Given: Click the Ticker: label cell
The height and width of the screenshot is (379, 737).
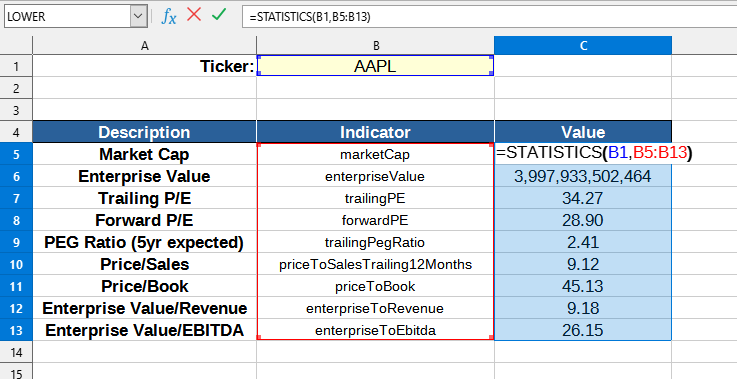Looking at the screenshot, I should tap(144, 66).
